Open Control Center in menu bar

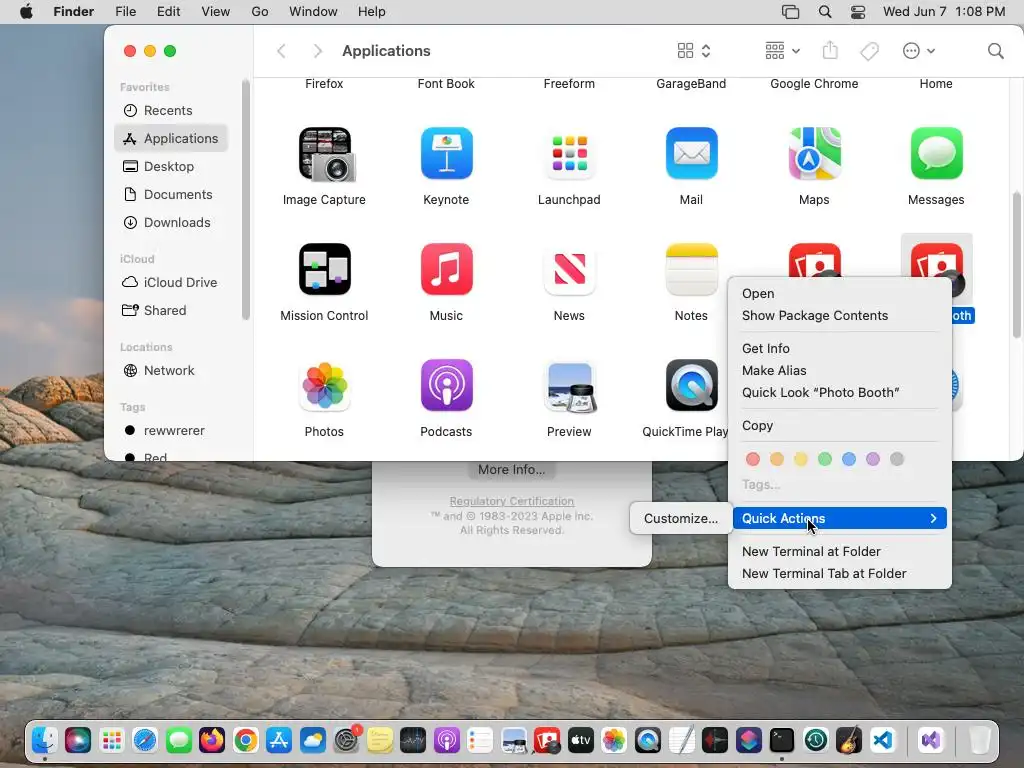(x=858, y=12)
